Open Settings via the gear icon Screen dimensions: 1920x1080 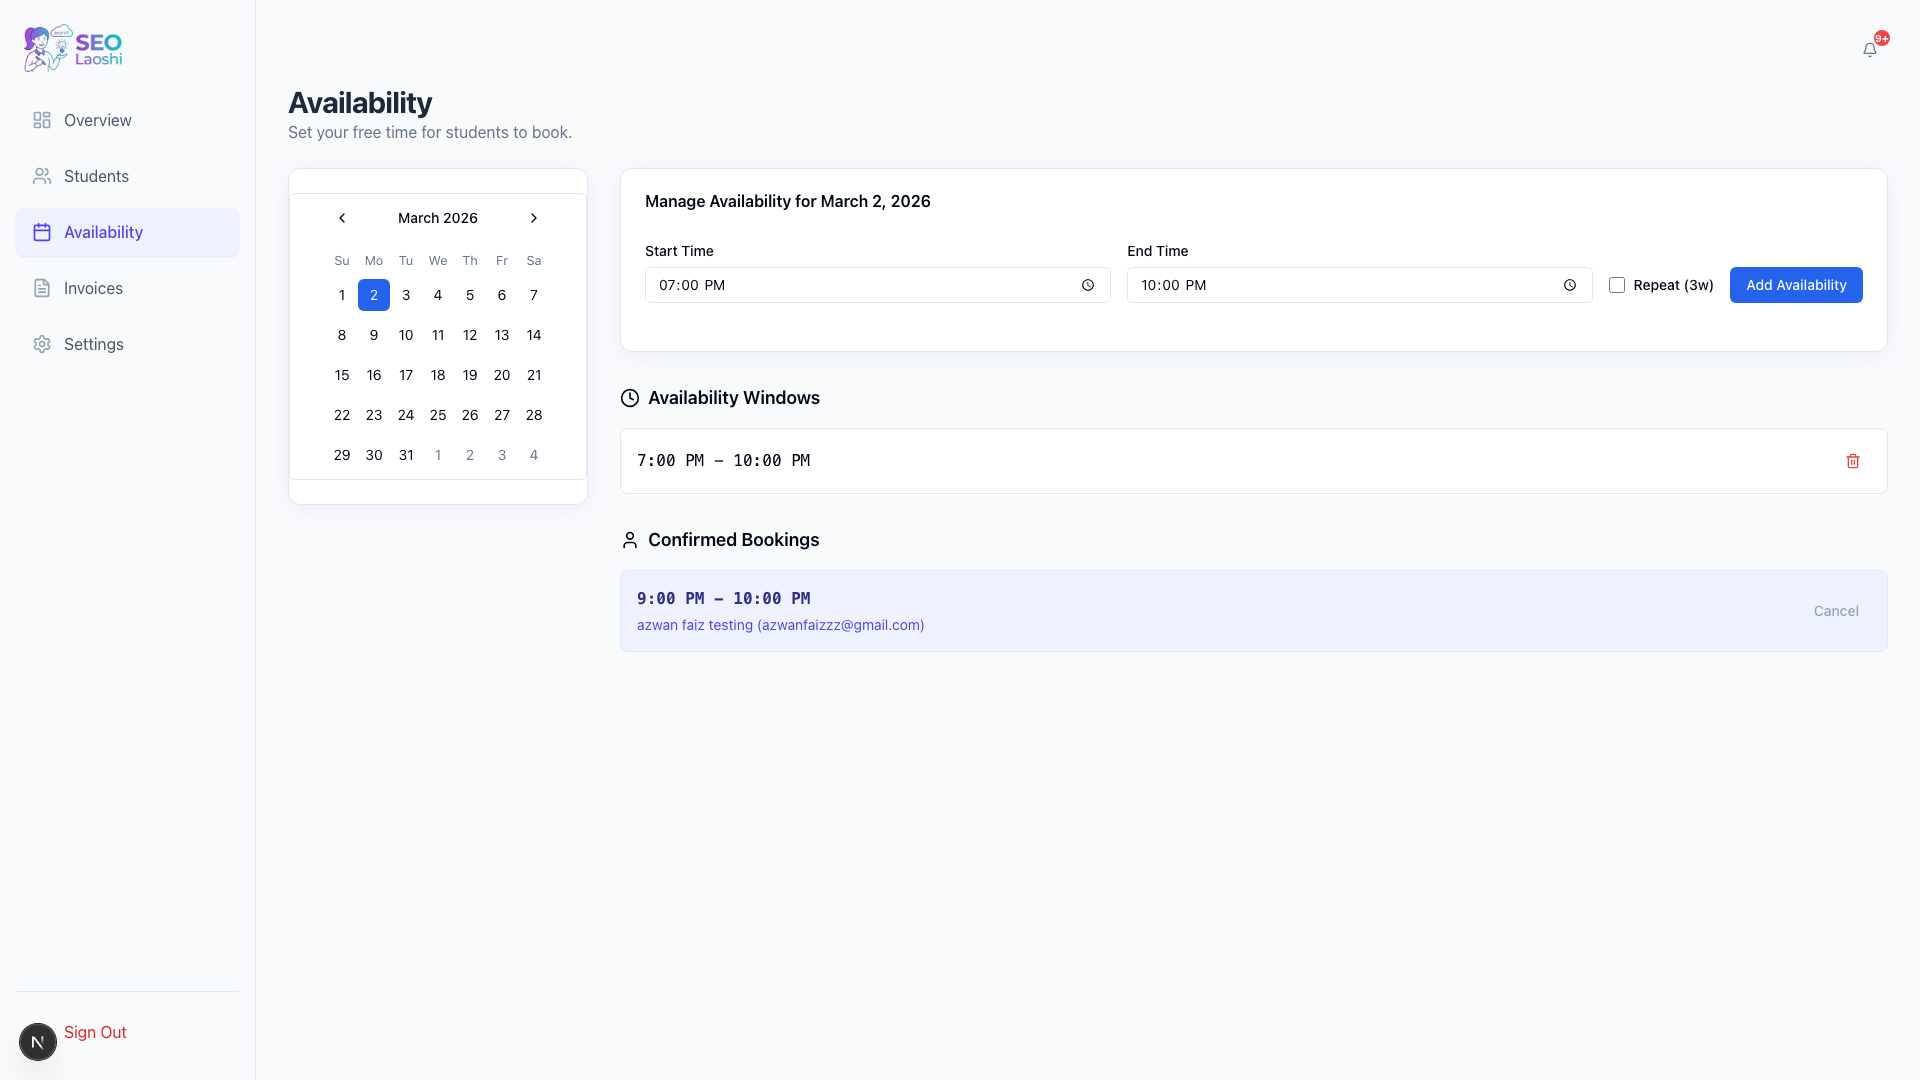41,344
